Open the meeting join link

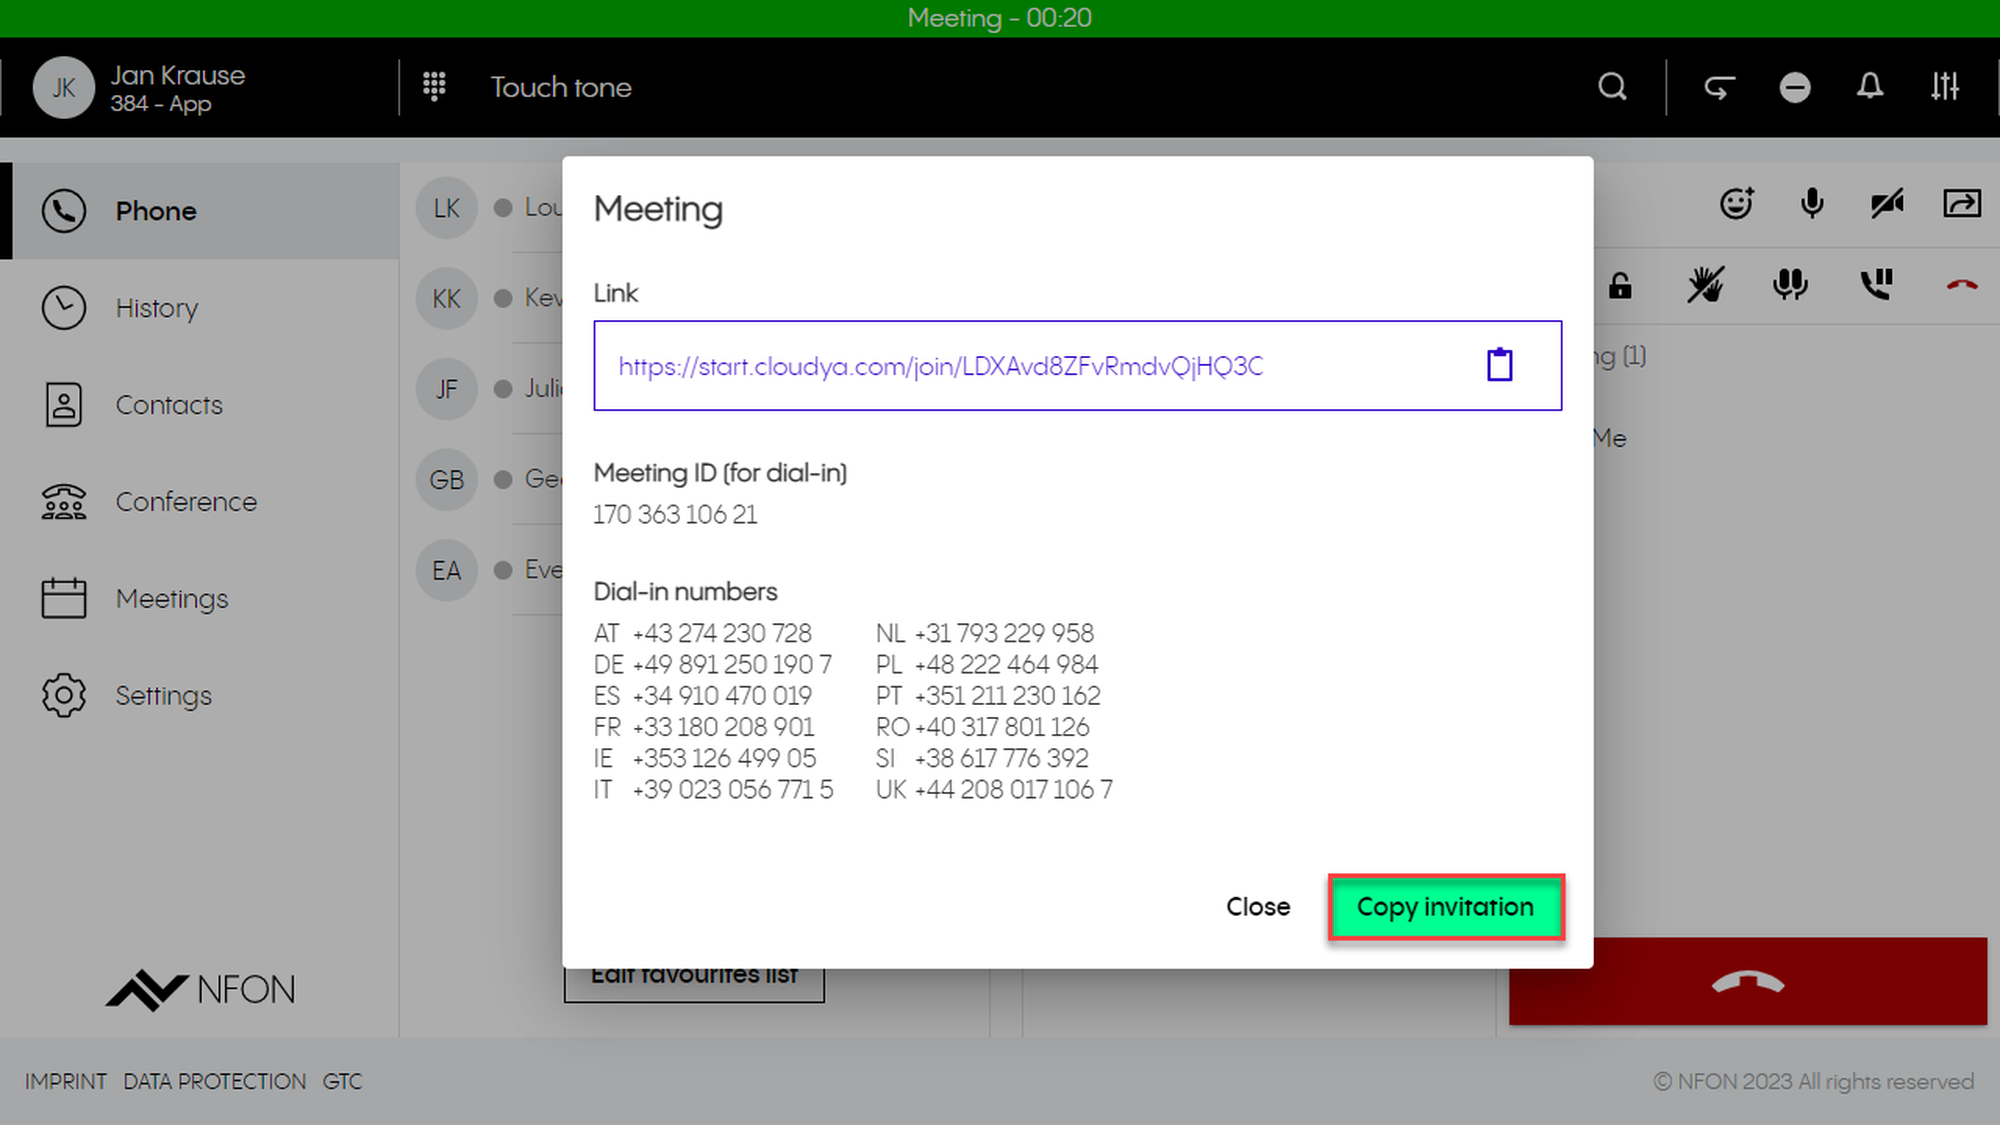pos(940,366)
